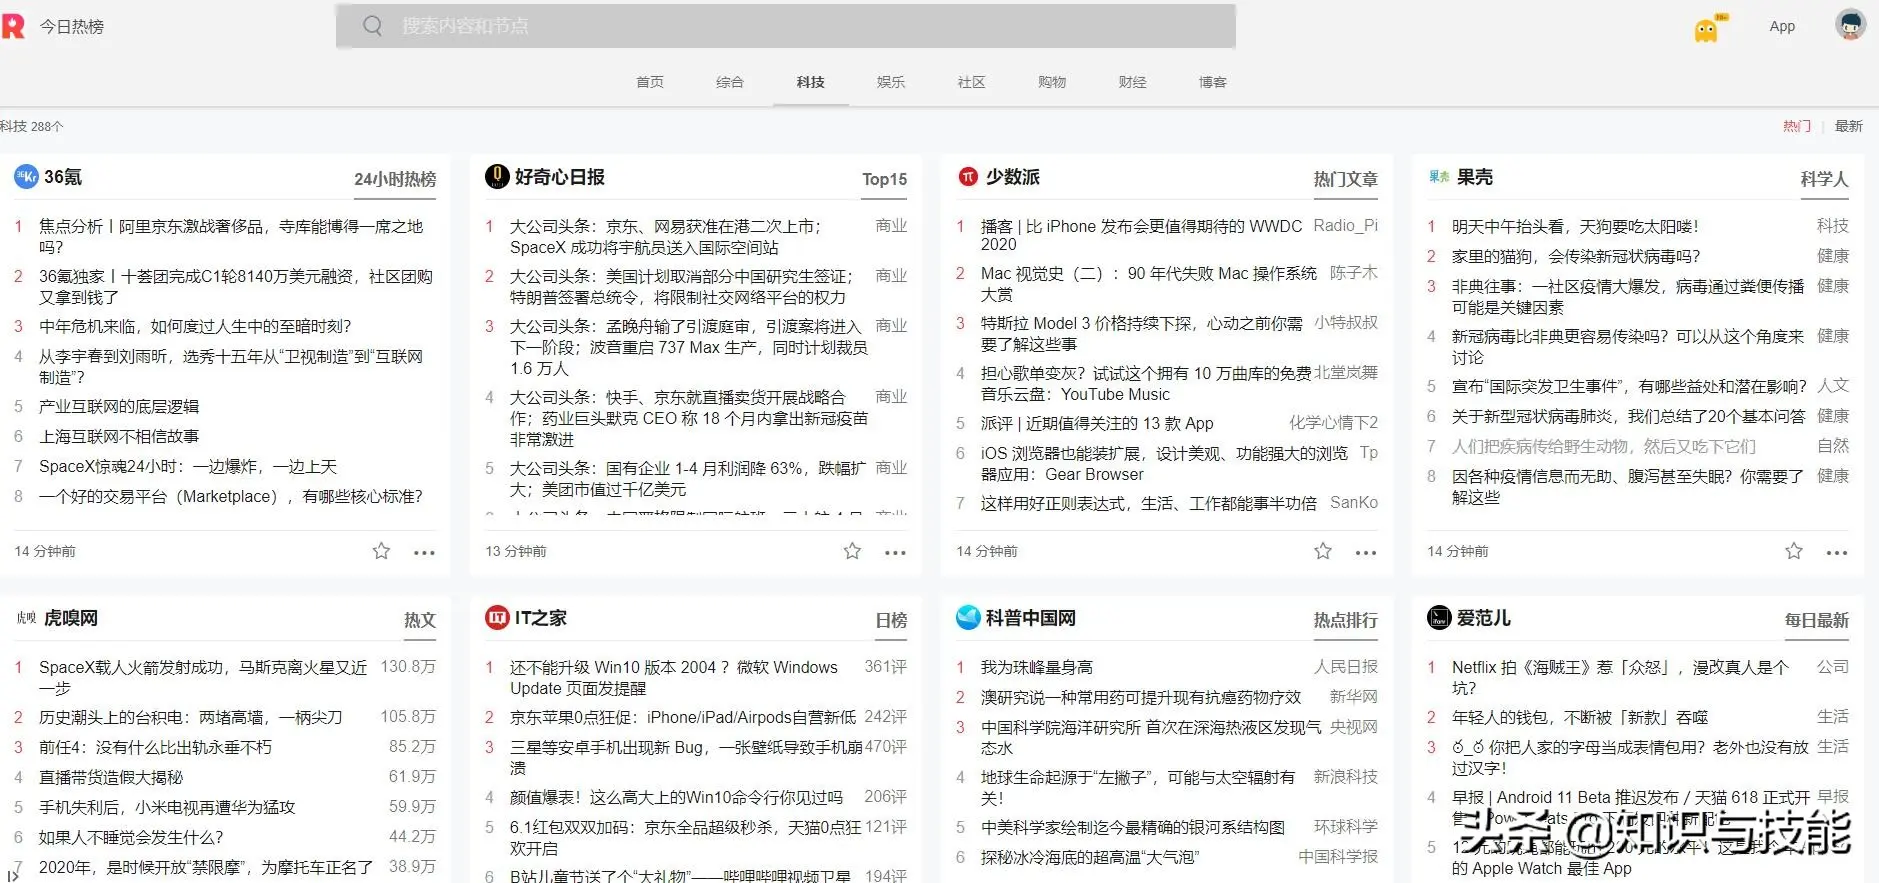Open article 派评 近期值得关注的 13 款 App
This screenshot has height=883, width=1879.
(x=1097, y=424)
